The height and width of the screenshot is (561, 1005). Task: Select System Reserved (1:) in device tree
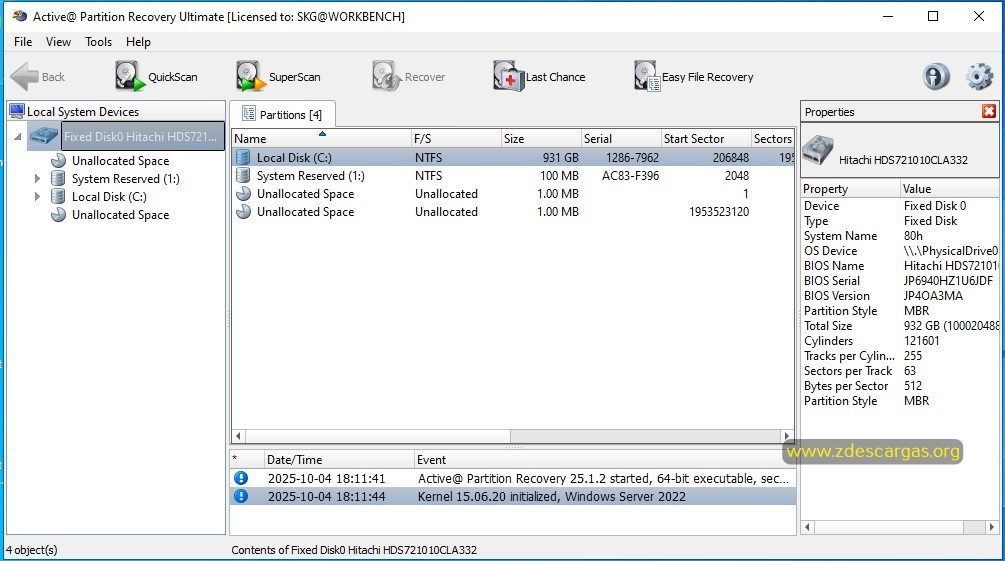pyautogui.click(x=126, y=178)
